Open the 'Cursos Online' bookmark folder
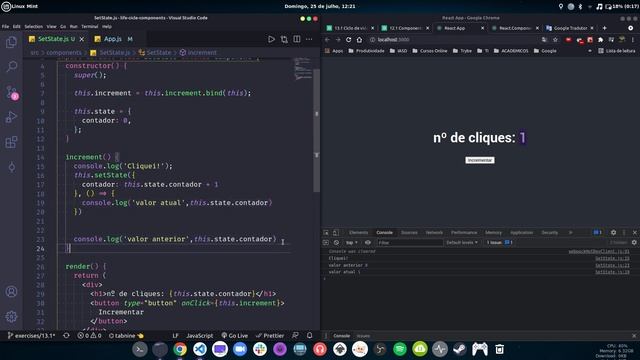The height and width of the screenshot is (360, 640). click(x=429, y=51)
